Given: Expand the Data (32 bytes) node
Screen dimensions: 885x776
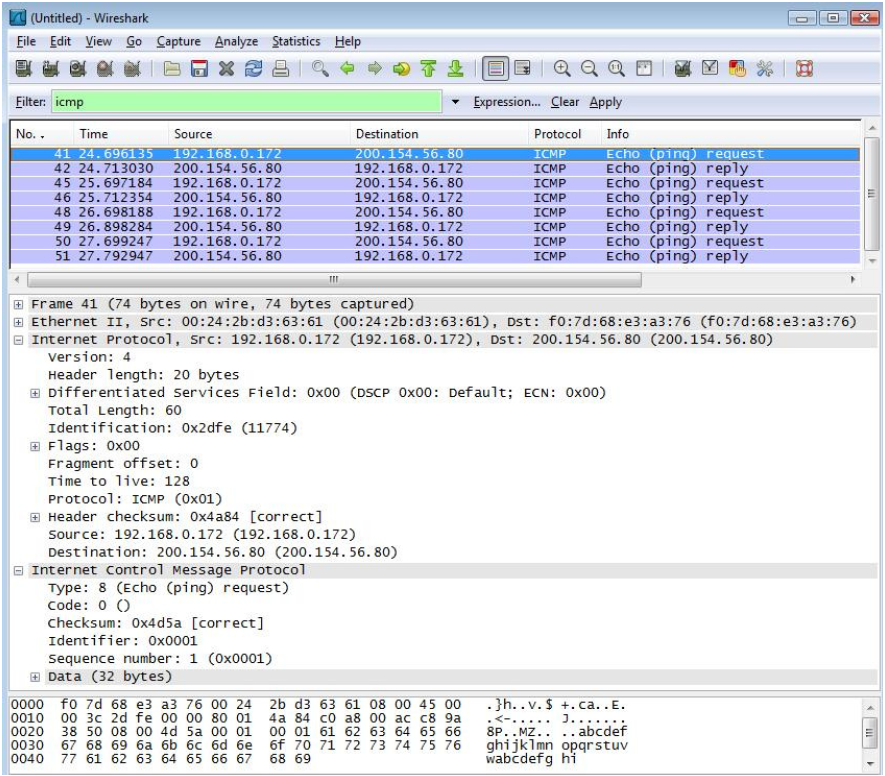Looking at the screenshot, I should [x=37, y=677].
